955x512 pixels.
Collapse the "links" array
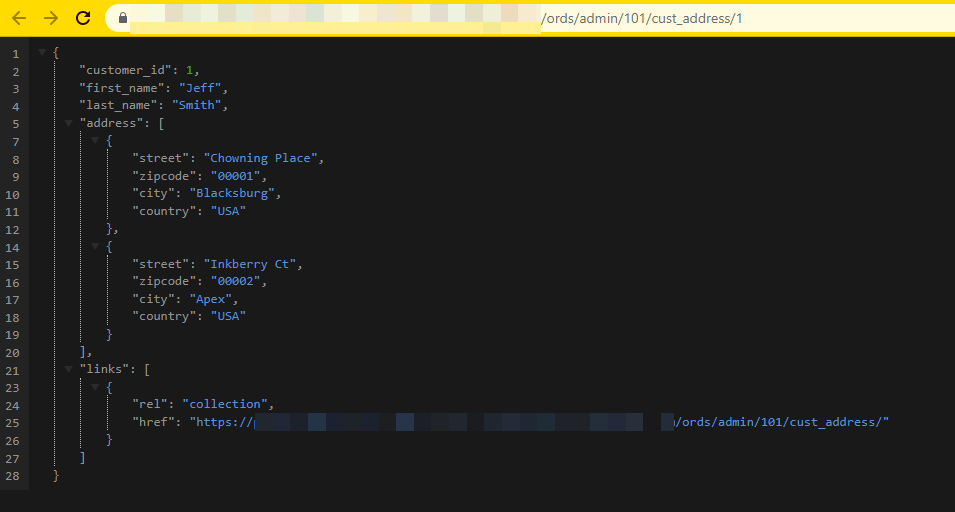click(x=69, y=369)
